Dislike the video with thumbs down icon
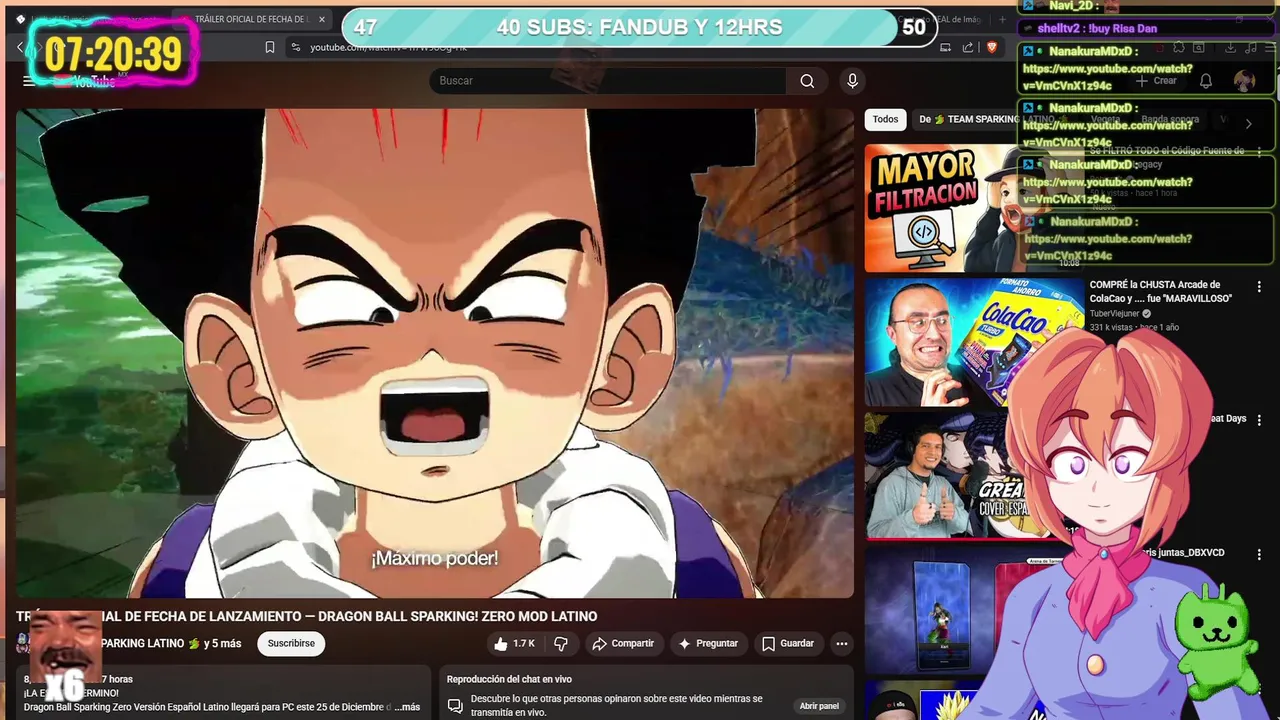The height and width of the screenshot is (720, 1280). coord(561,644)
